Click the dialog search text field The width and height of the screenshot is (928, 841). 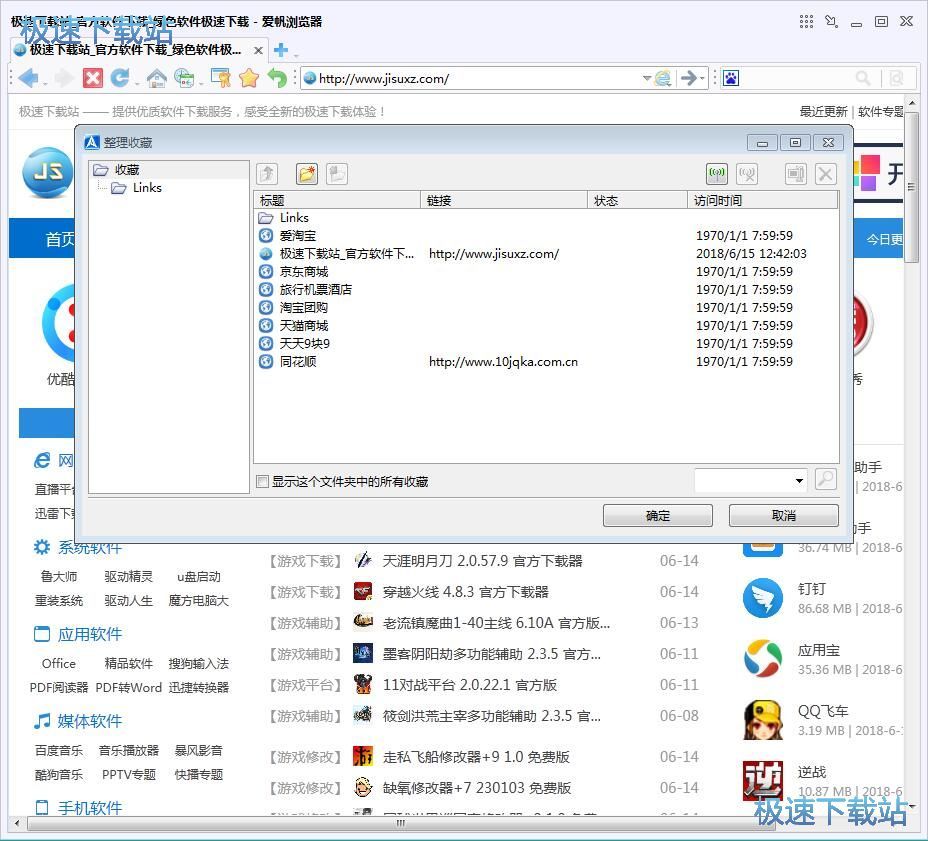coord(743,481)
